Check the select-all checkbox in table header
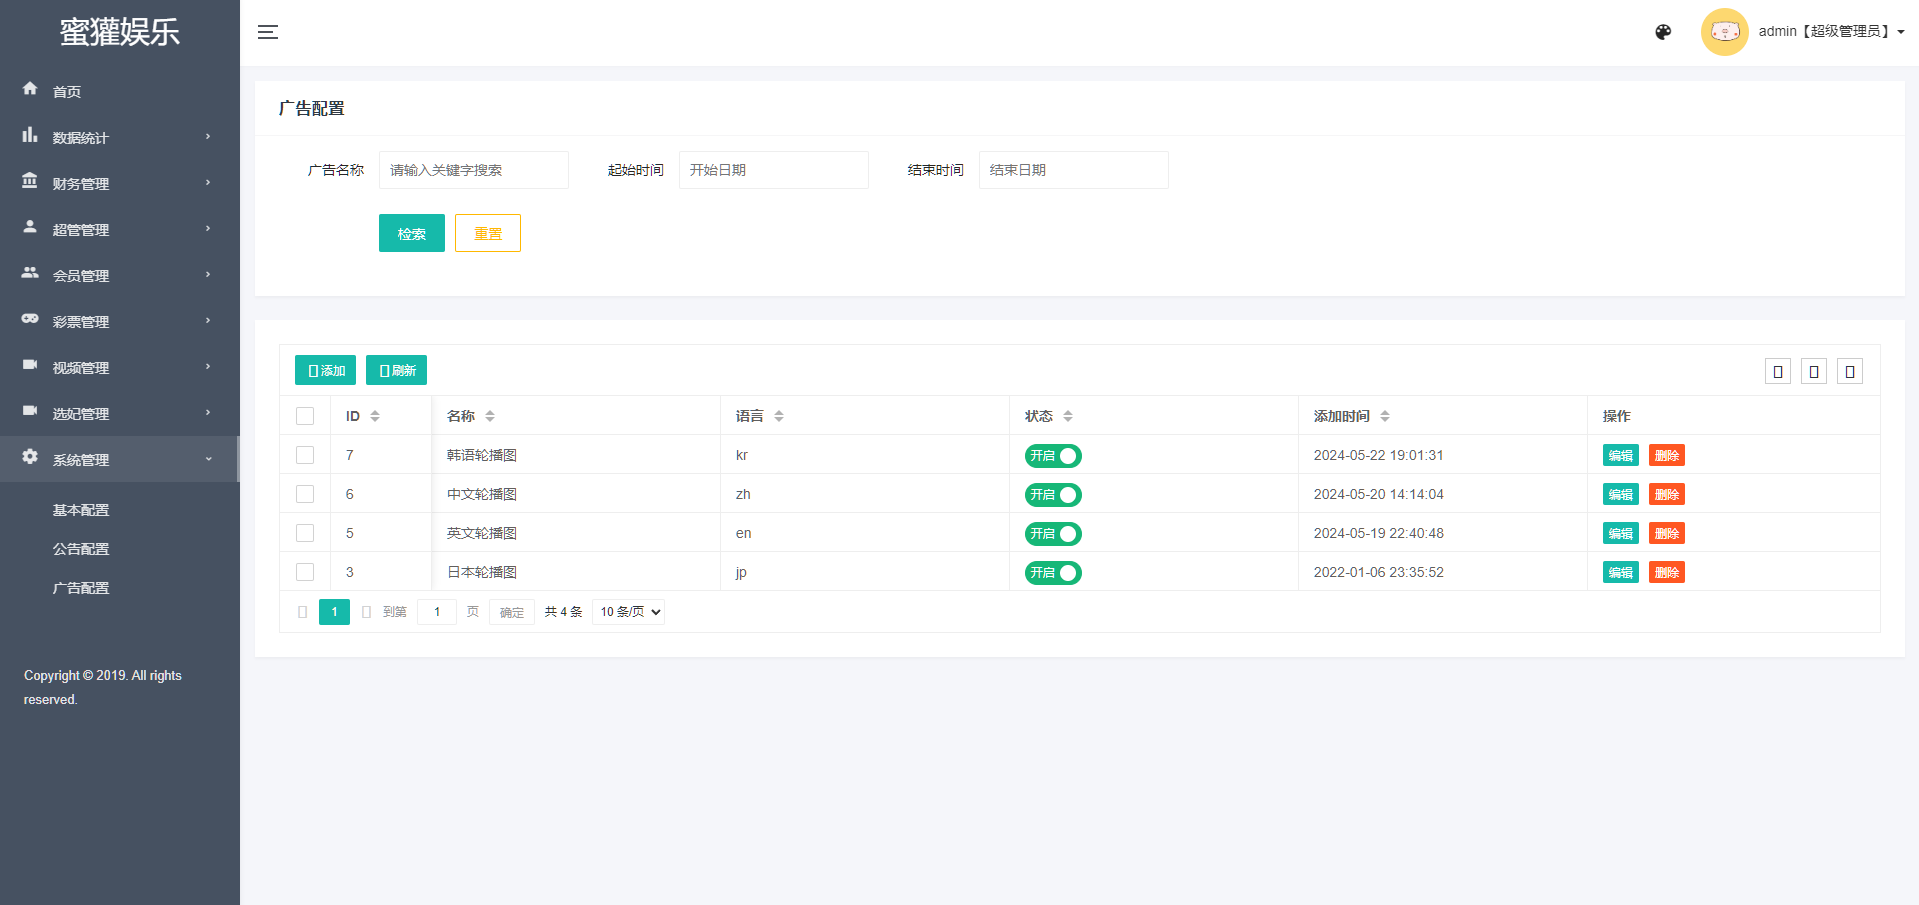The width and height of the screenshot is (1919, 905). tap(305, 416)
